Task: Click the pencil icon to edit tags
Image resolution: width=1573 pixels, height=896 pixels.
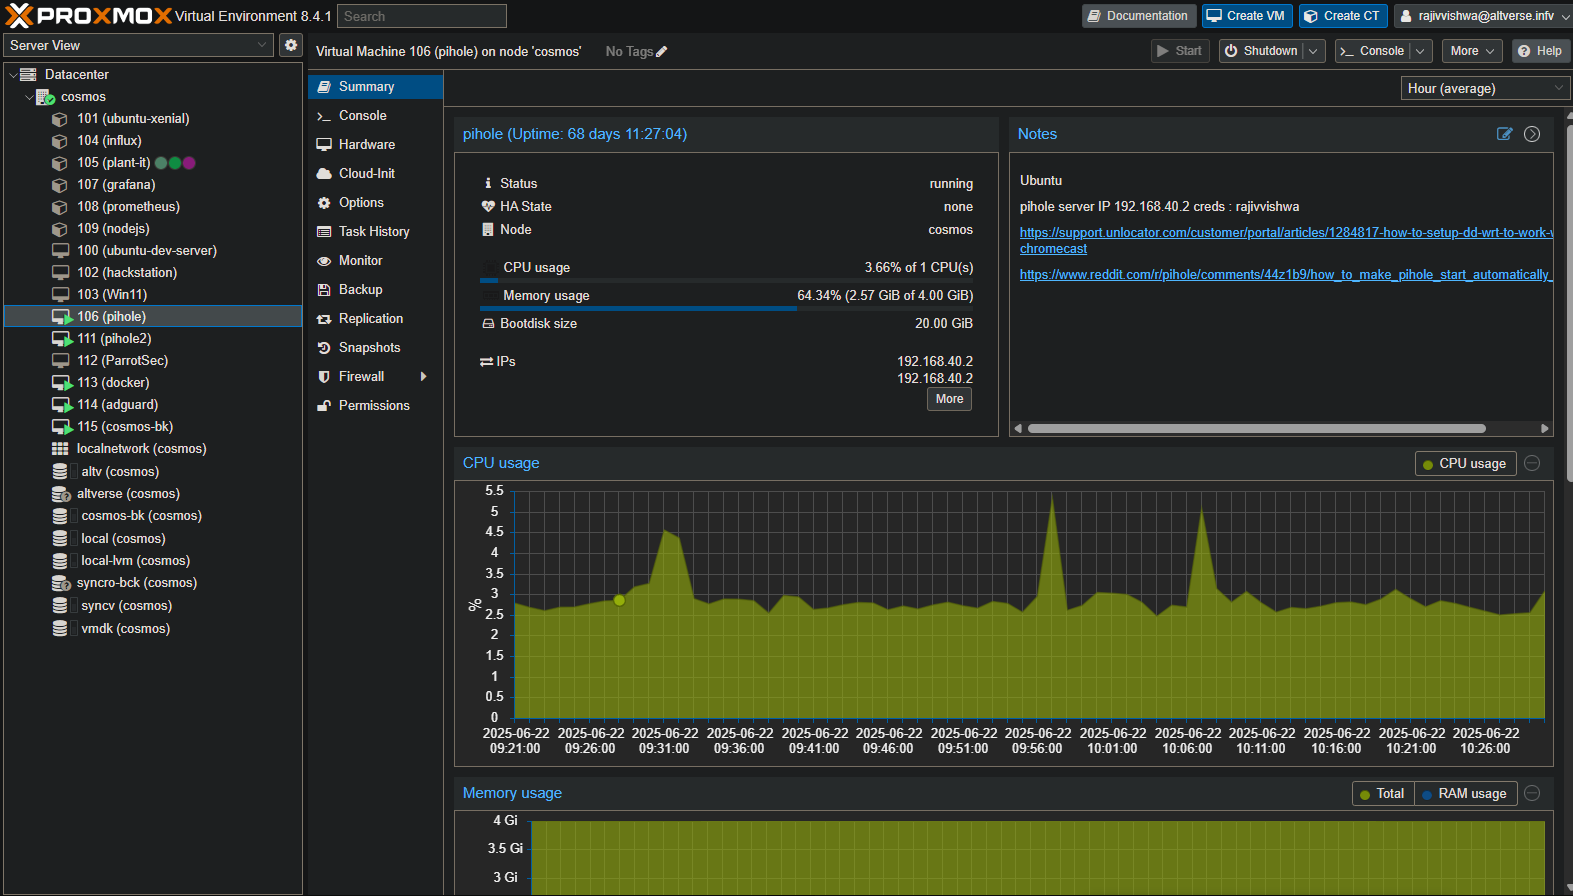Action: pyautogui.click(x=661, y=52)
